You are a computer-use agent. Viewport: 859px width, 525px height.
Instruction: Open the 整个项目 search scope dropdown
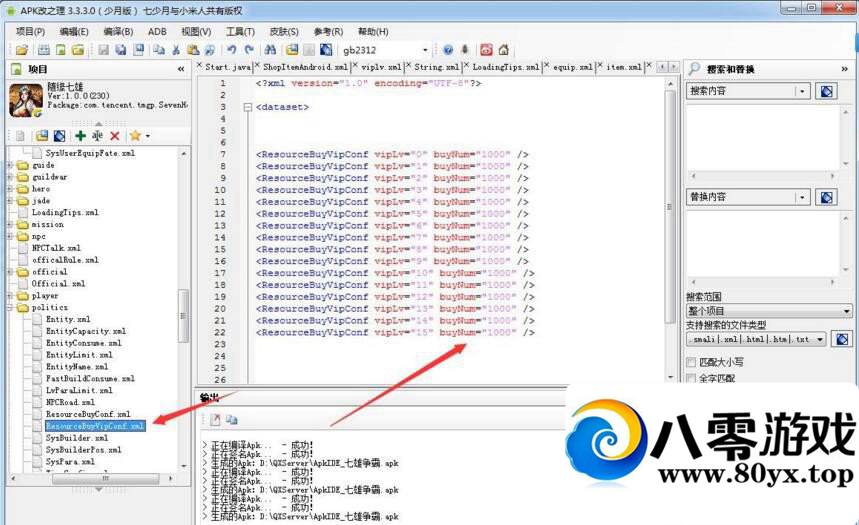846,312
